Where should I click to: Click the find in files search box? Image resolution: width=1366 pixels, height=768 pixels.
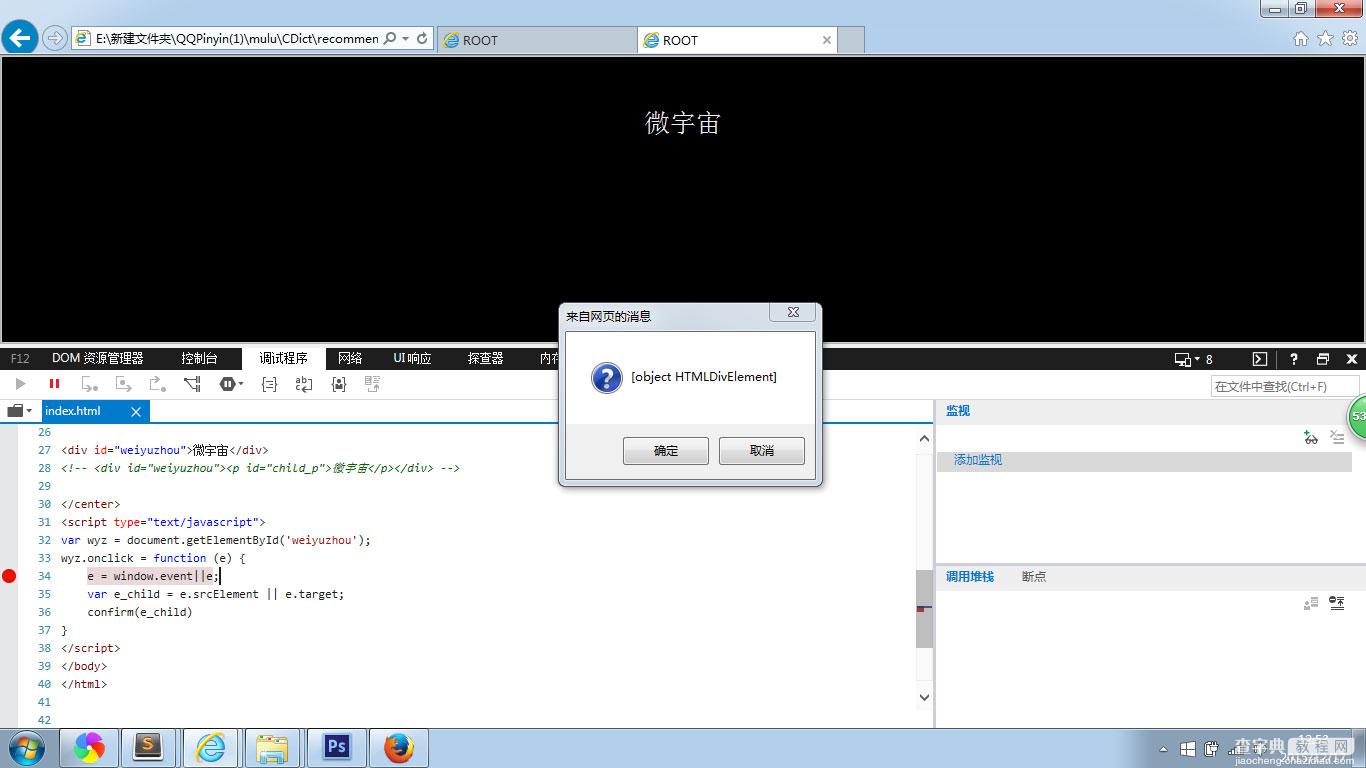[x=1285, y=386]
